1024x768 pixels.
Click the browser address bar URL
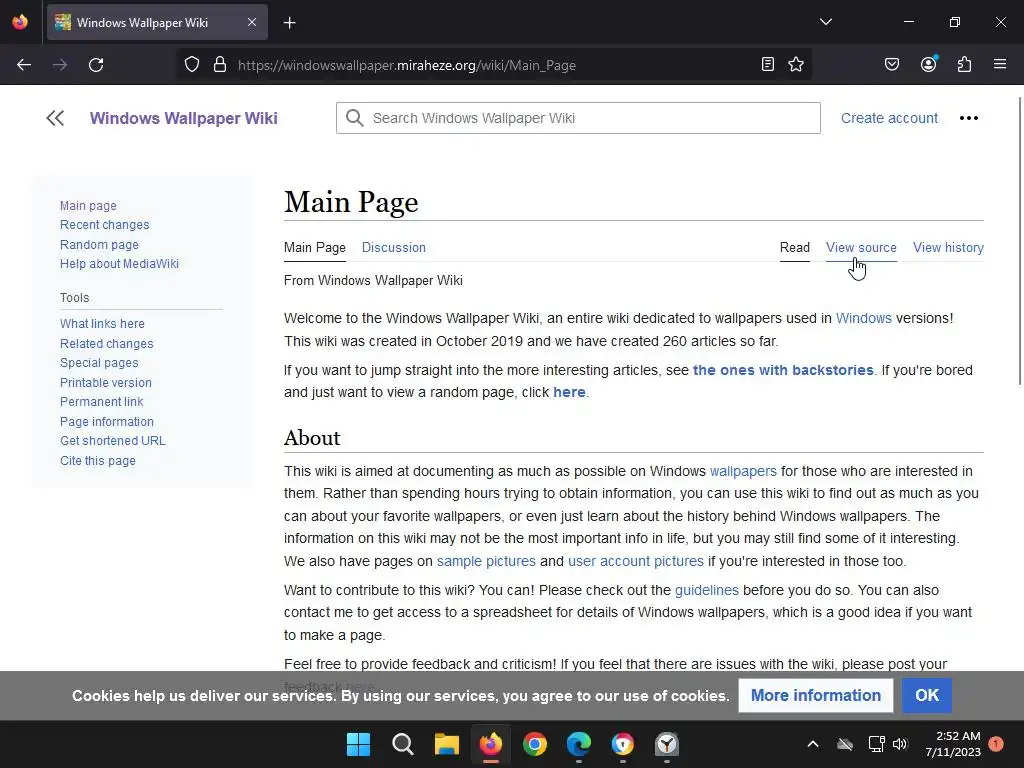pos(407,65)
